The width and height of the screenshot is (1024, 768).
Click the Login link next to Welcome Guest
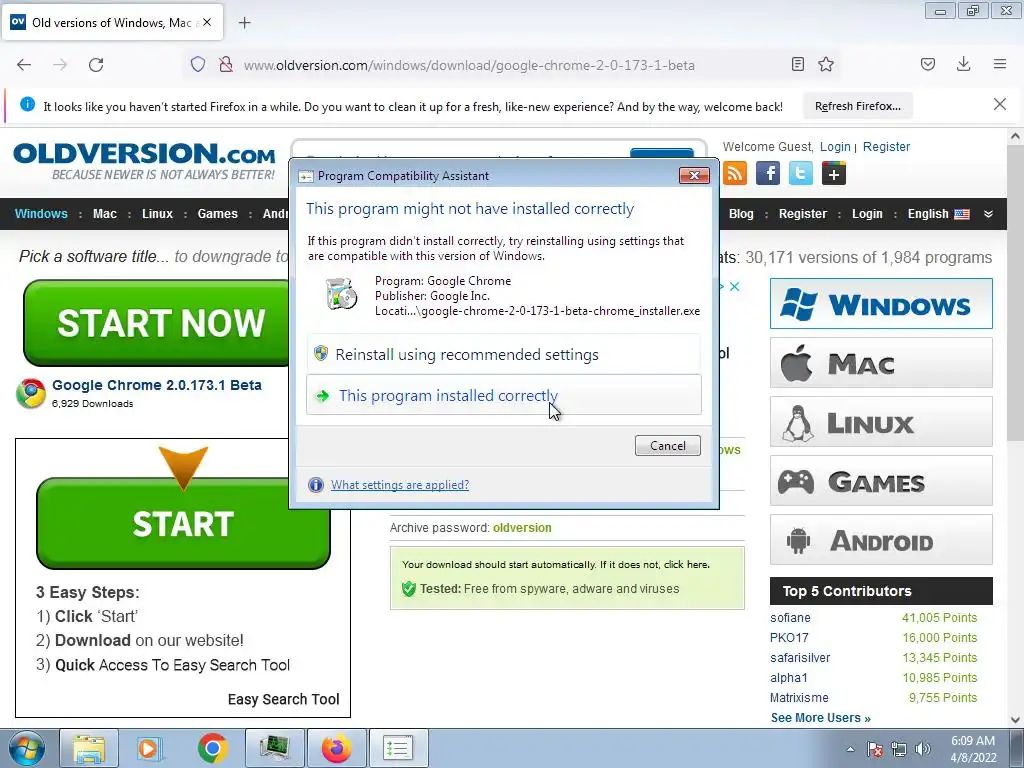[835, 147]
